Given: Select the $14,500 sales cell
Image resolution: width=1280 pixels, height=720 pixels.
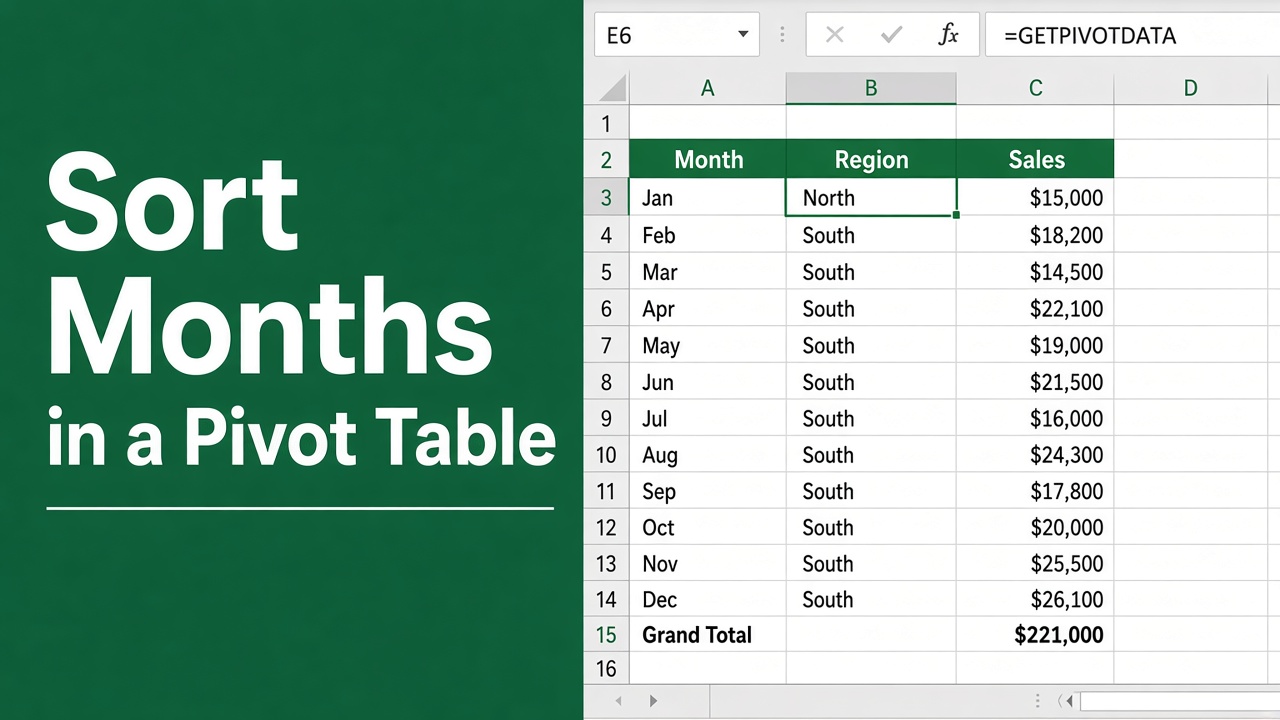Looking at the screenshot, I should pyautogui.click(x=1035, y=272).
